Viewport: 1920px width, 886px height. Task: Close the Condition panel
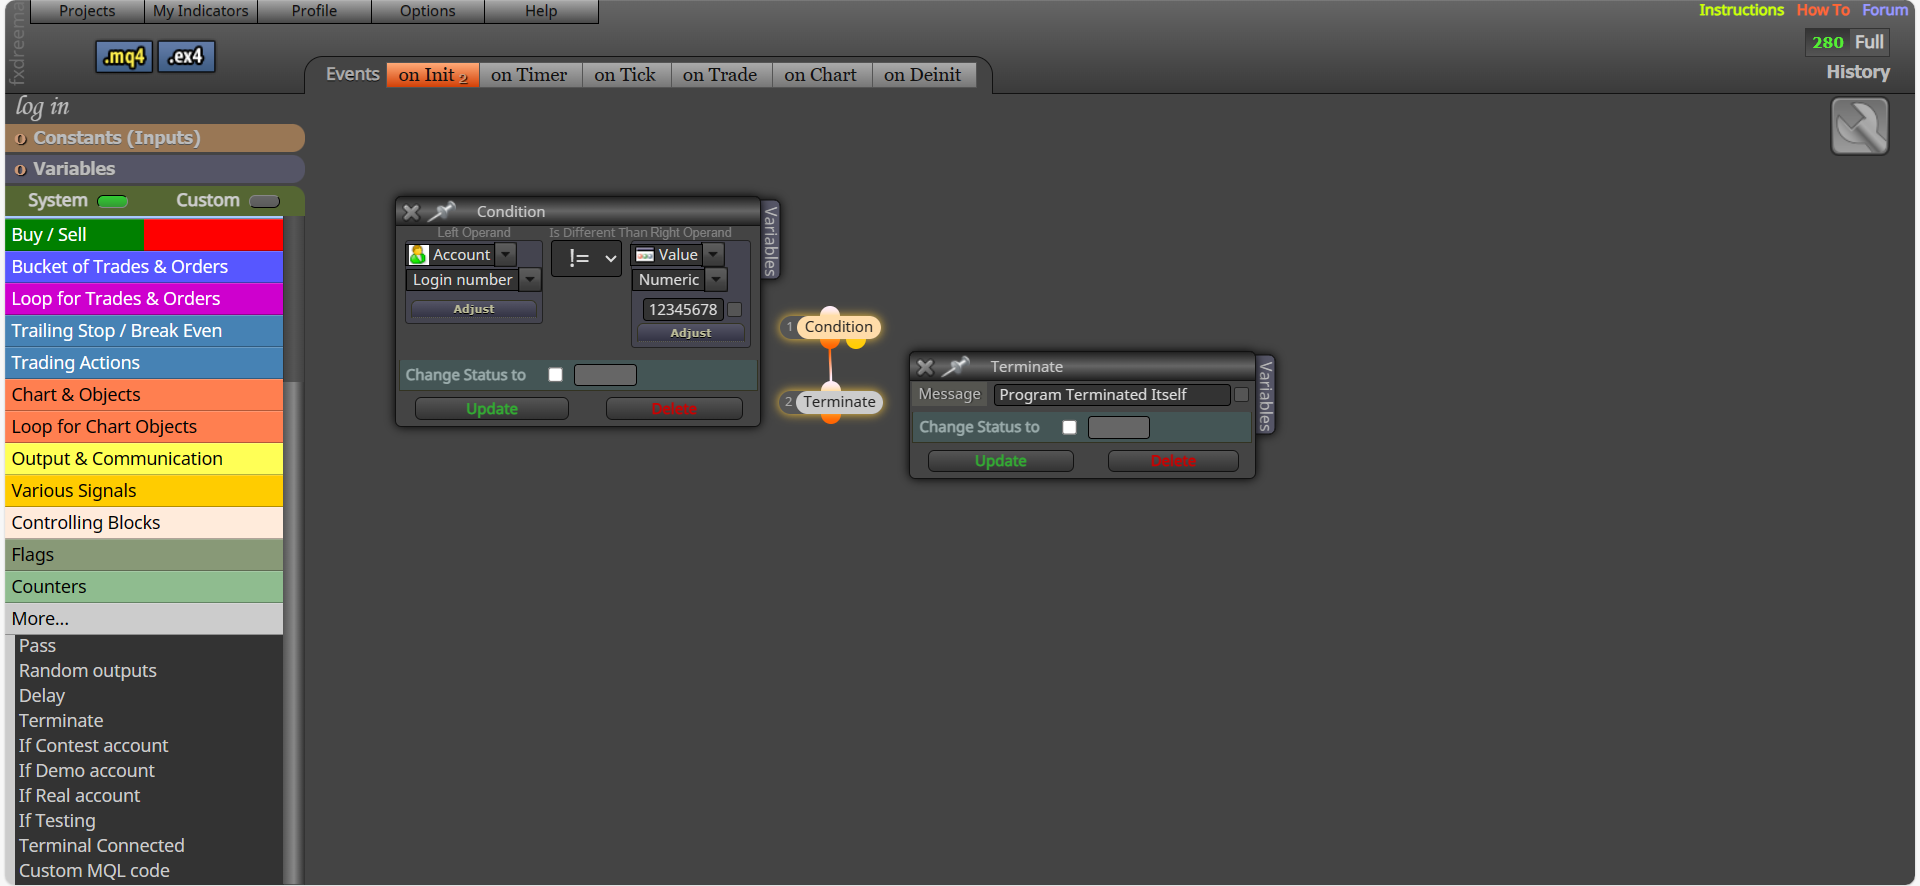tap(411, 212)
